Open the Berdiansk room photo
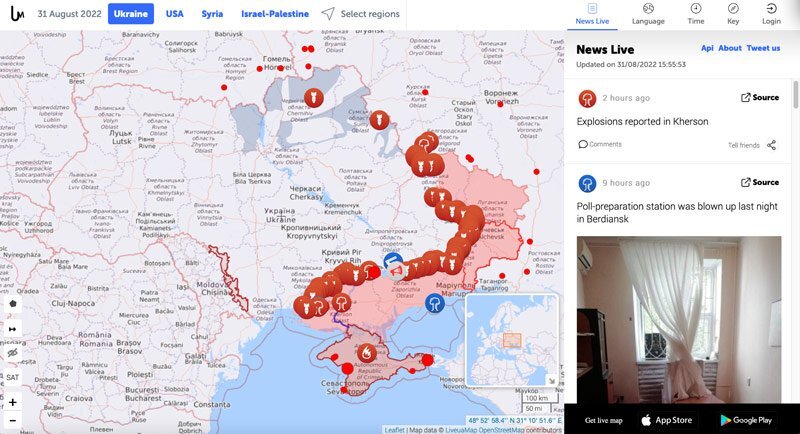Screen dimensions: 800x434 tap(679, 320)
